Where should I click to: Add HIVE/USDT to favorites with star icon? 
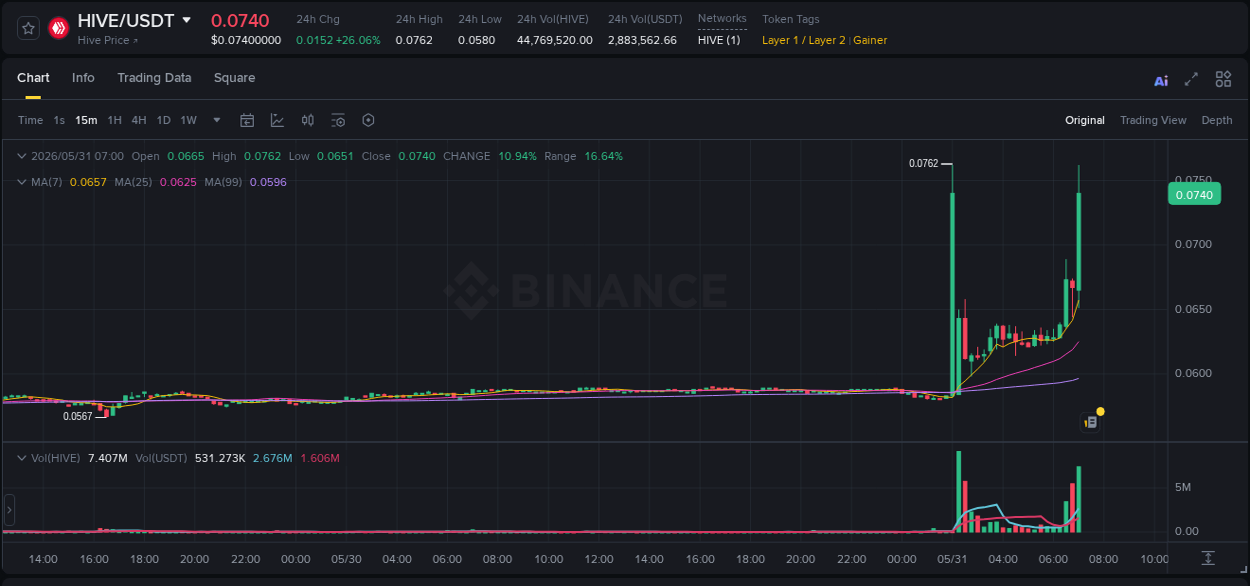click(28, 28)
